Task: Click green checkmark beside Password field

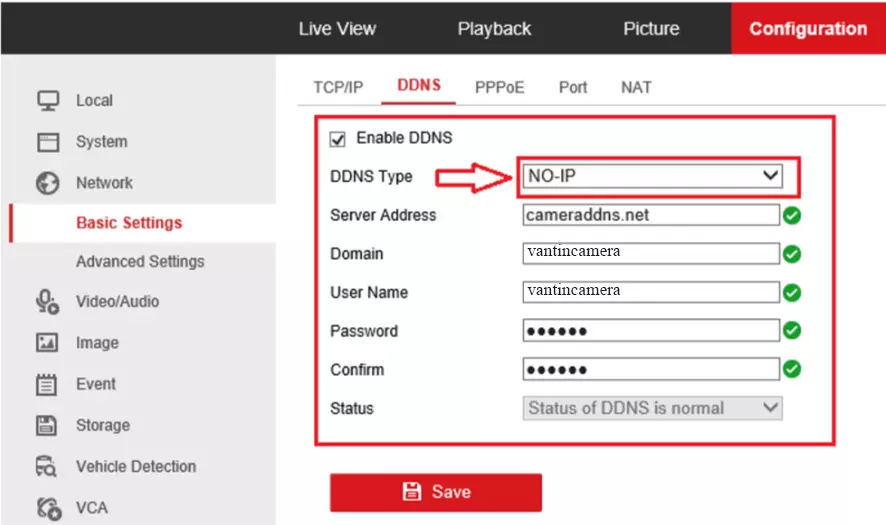Action: click(x=792, y=331)
